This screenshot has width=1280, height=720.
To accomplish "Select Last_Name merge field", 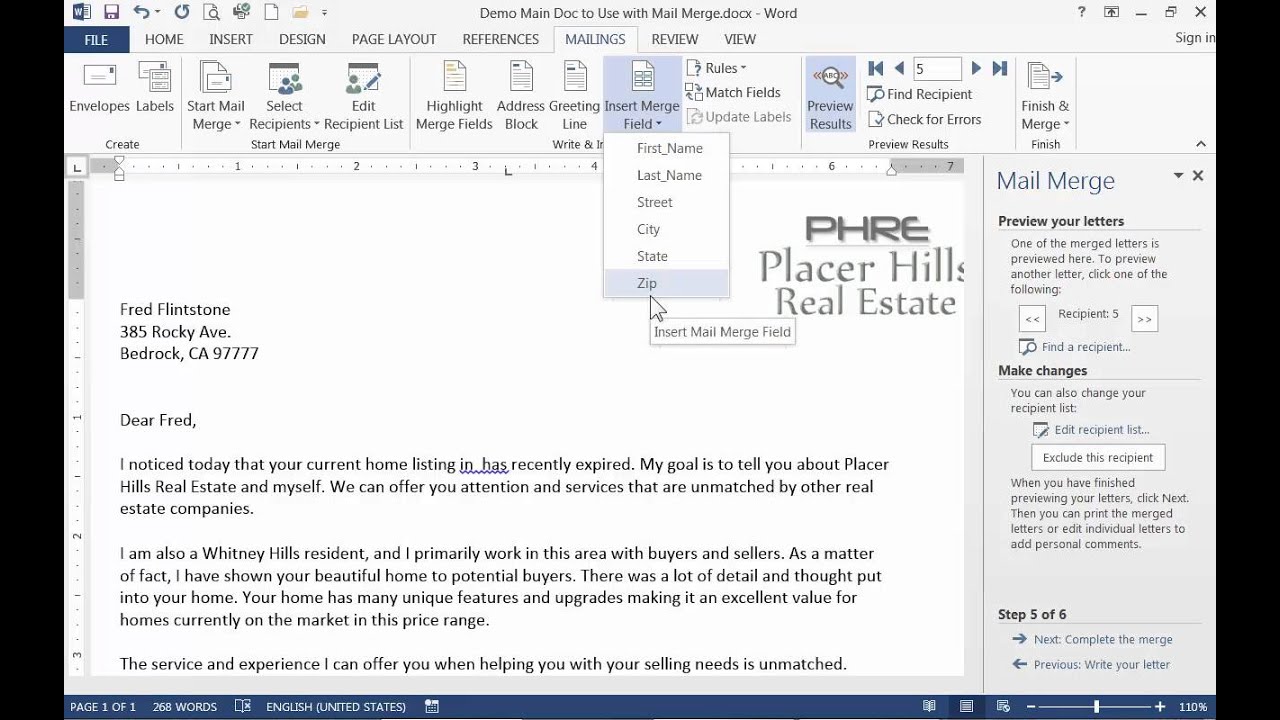I will coord(666,175).
